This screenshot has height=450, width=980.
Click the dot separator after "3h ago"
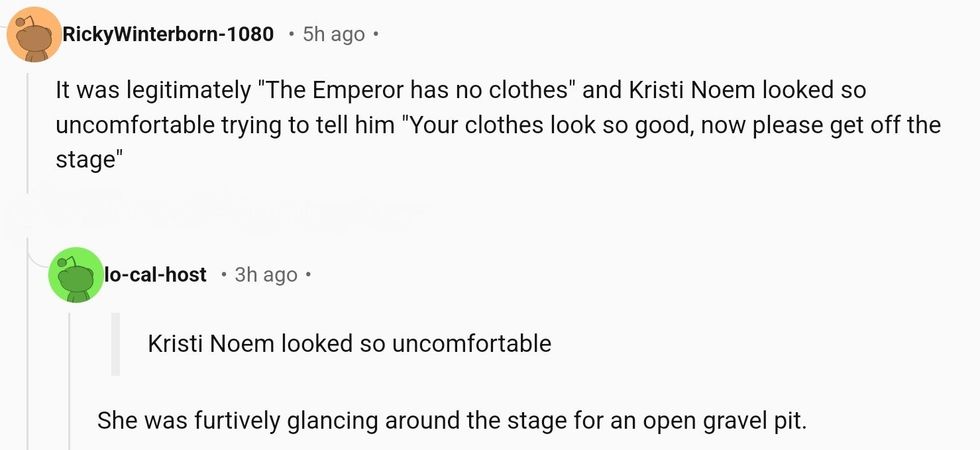coord(308,274)
